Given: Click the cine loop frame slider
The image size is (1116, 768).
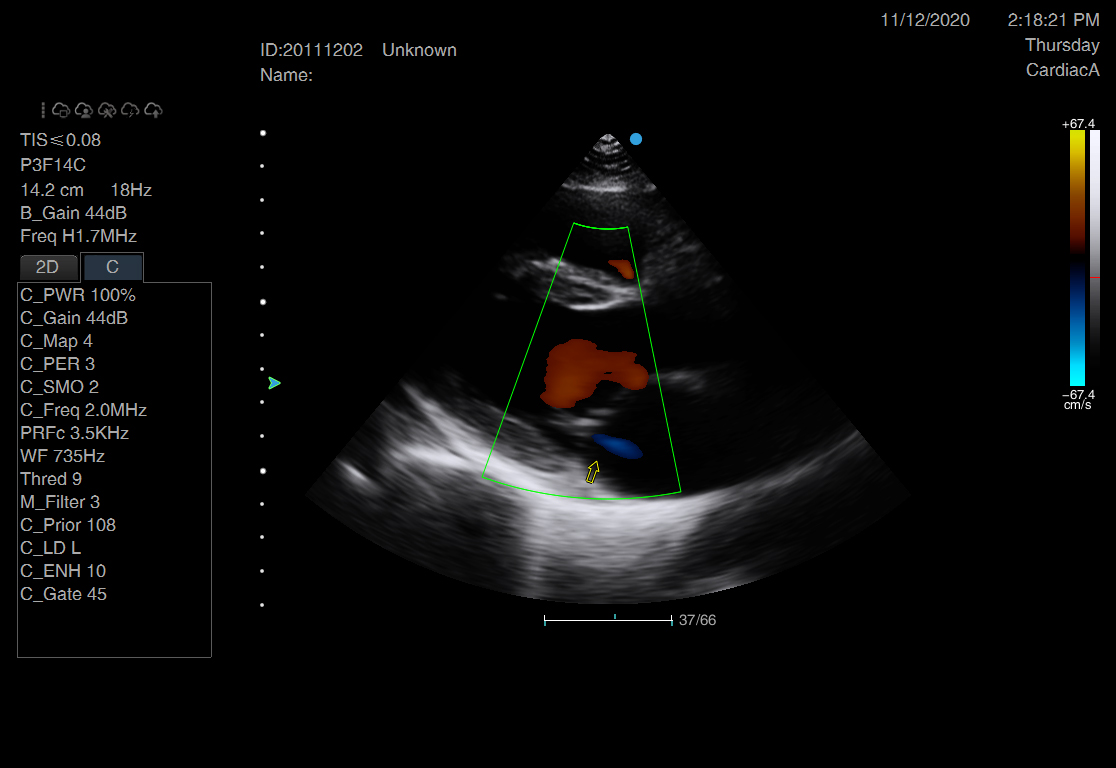Looking at the screenshot, I should click(x=608, y=620).
